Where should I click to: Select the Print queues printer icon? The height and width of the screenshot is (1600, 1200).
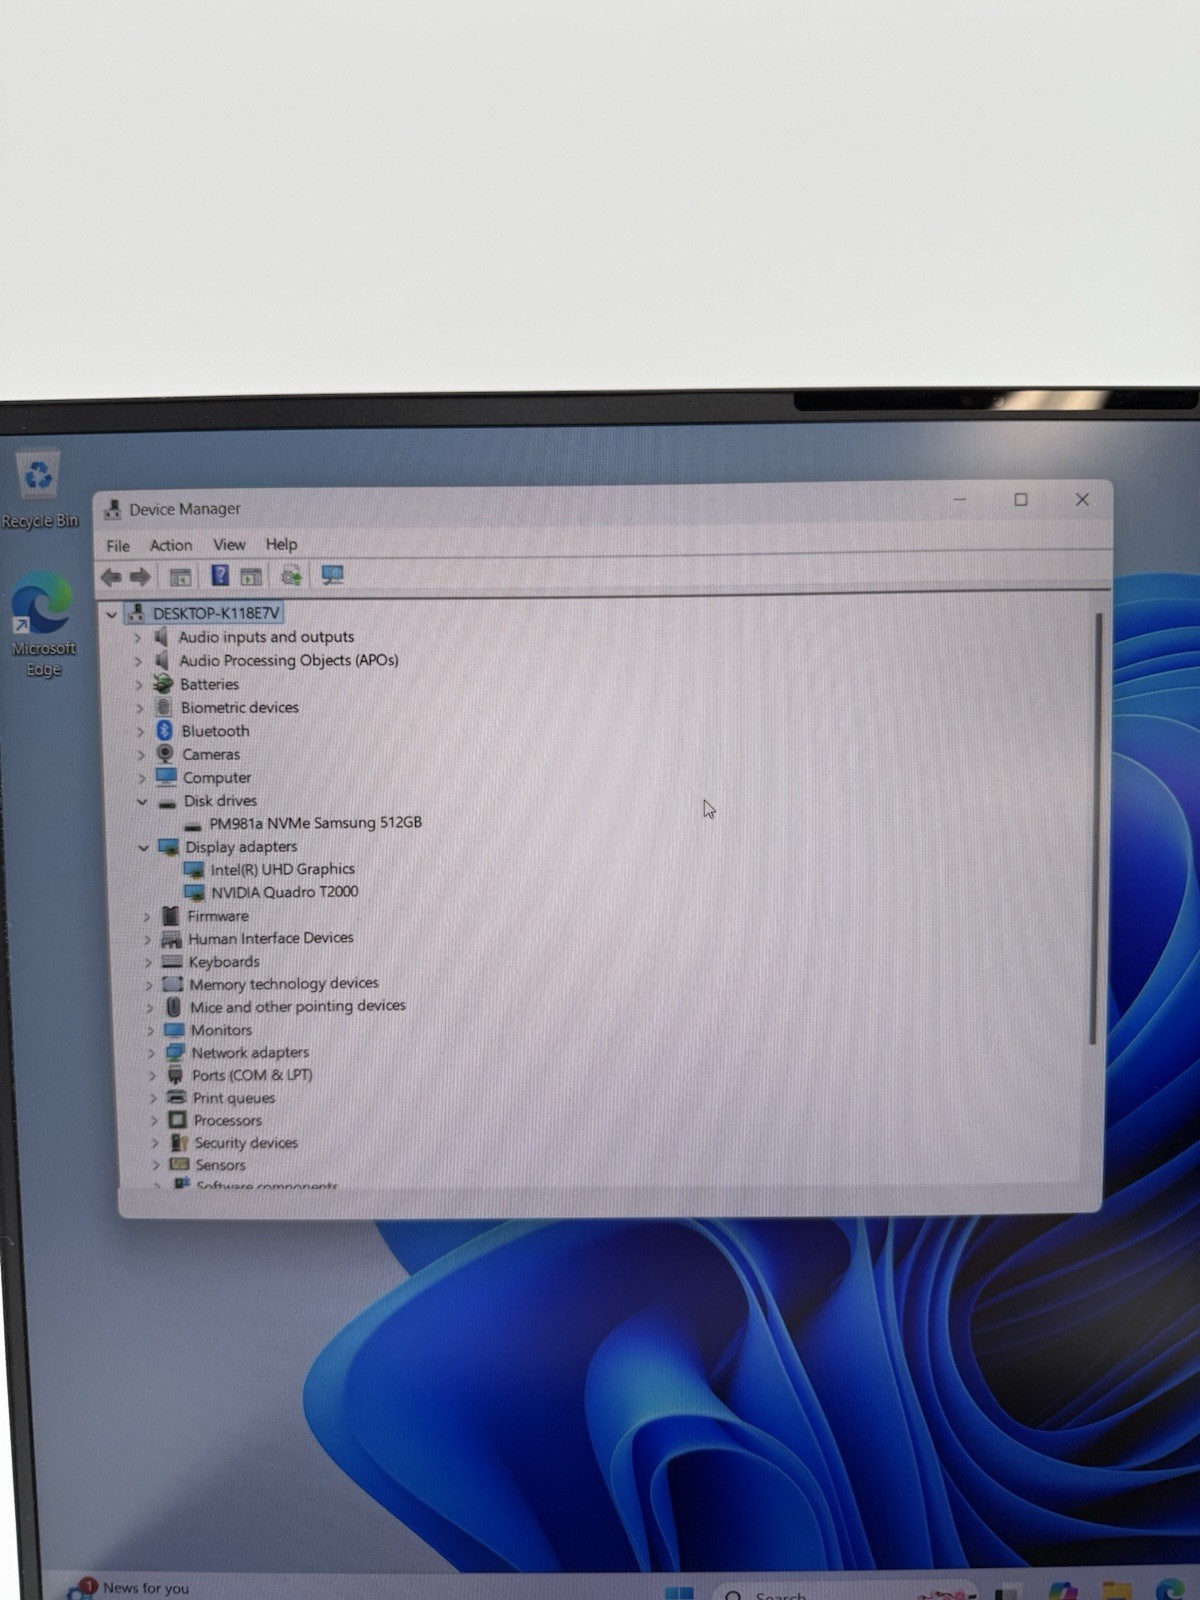tap(176, 1097)
